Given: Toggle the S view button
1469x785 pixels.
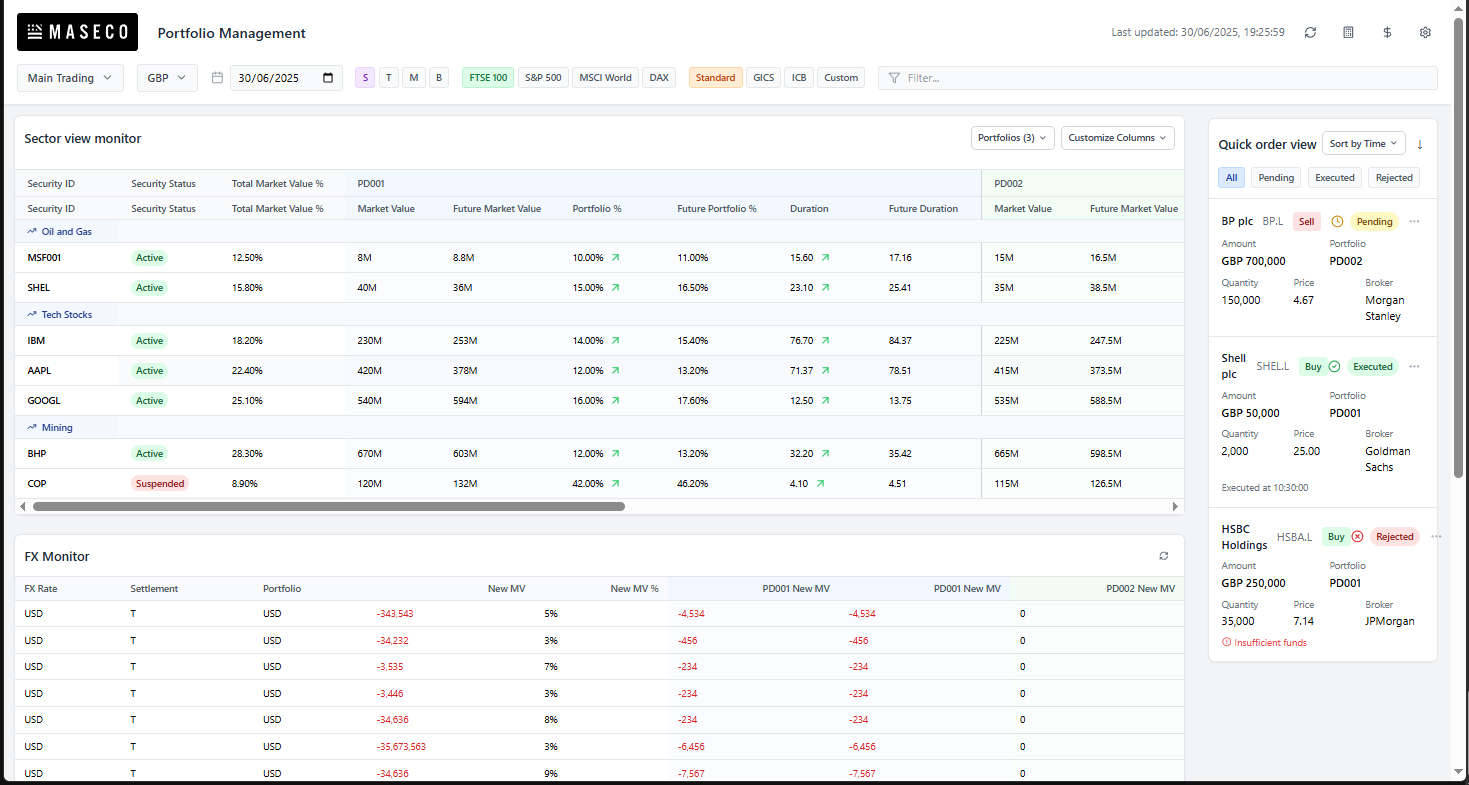Looking at the screenshot, I should pyautogui.click(x=365, y=77).
